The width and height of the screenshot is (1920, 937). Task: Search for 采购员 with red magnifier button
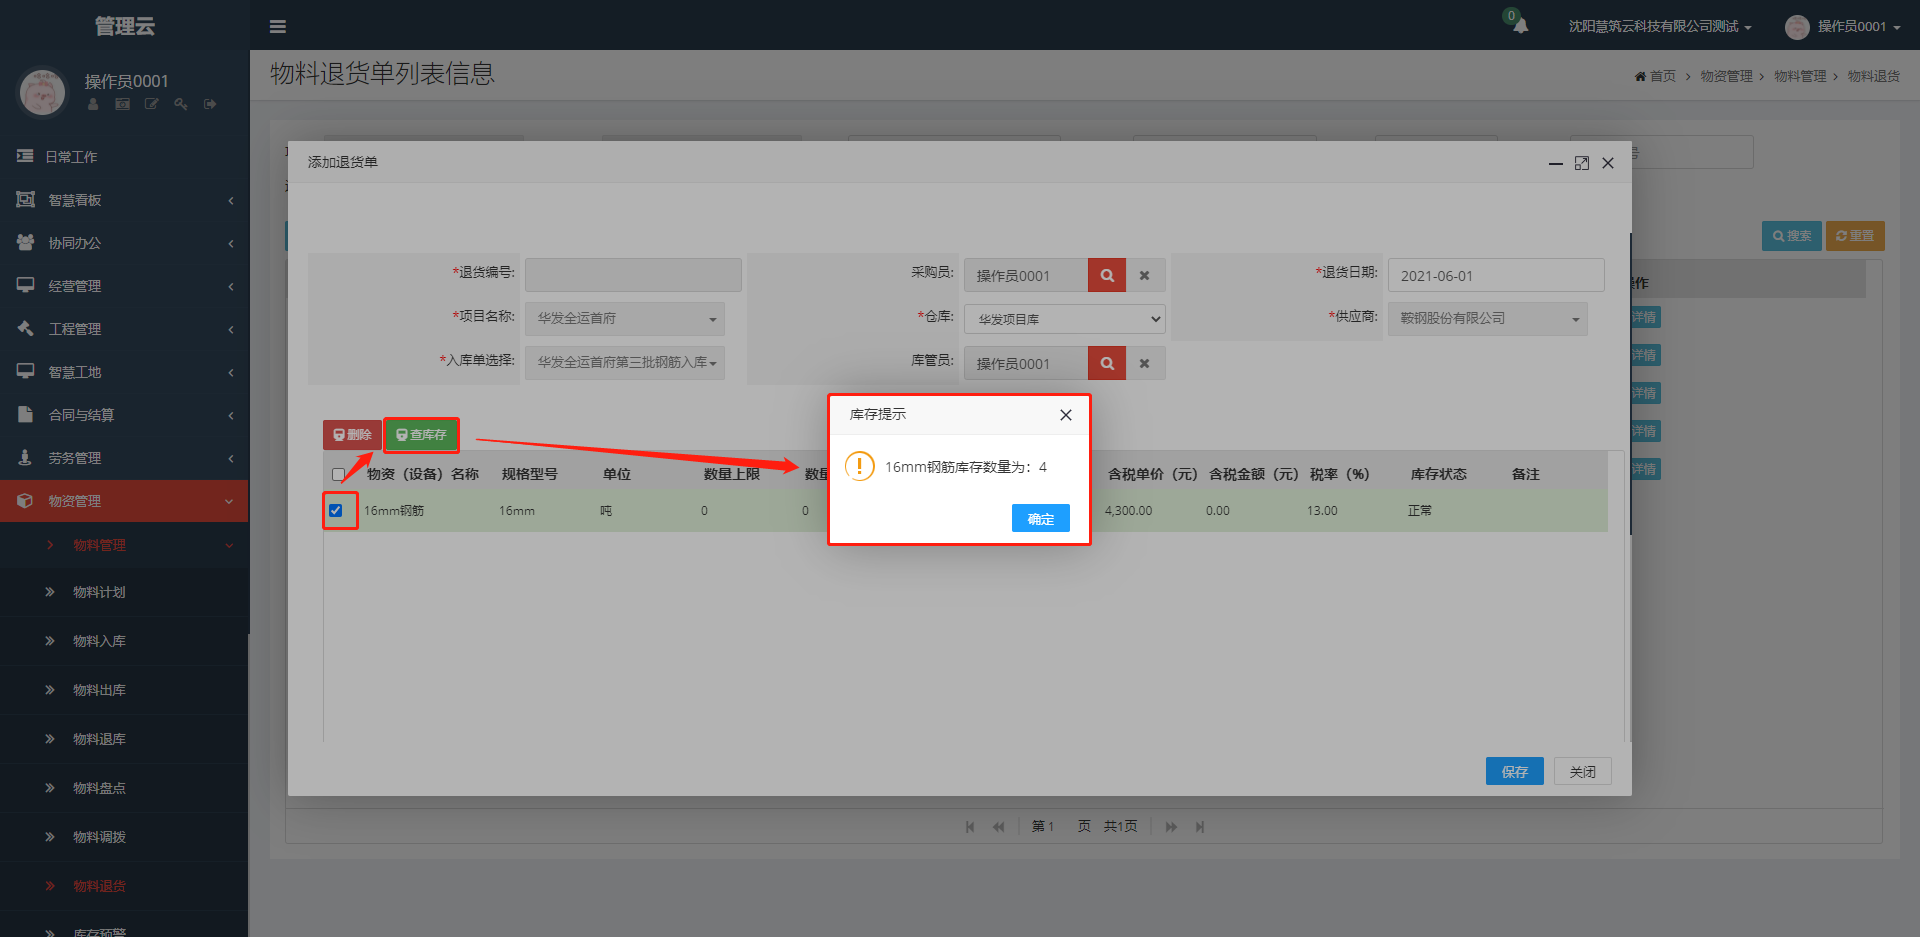[1107, 275]
